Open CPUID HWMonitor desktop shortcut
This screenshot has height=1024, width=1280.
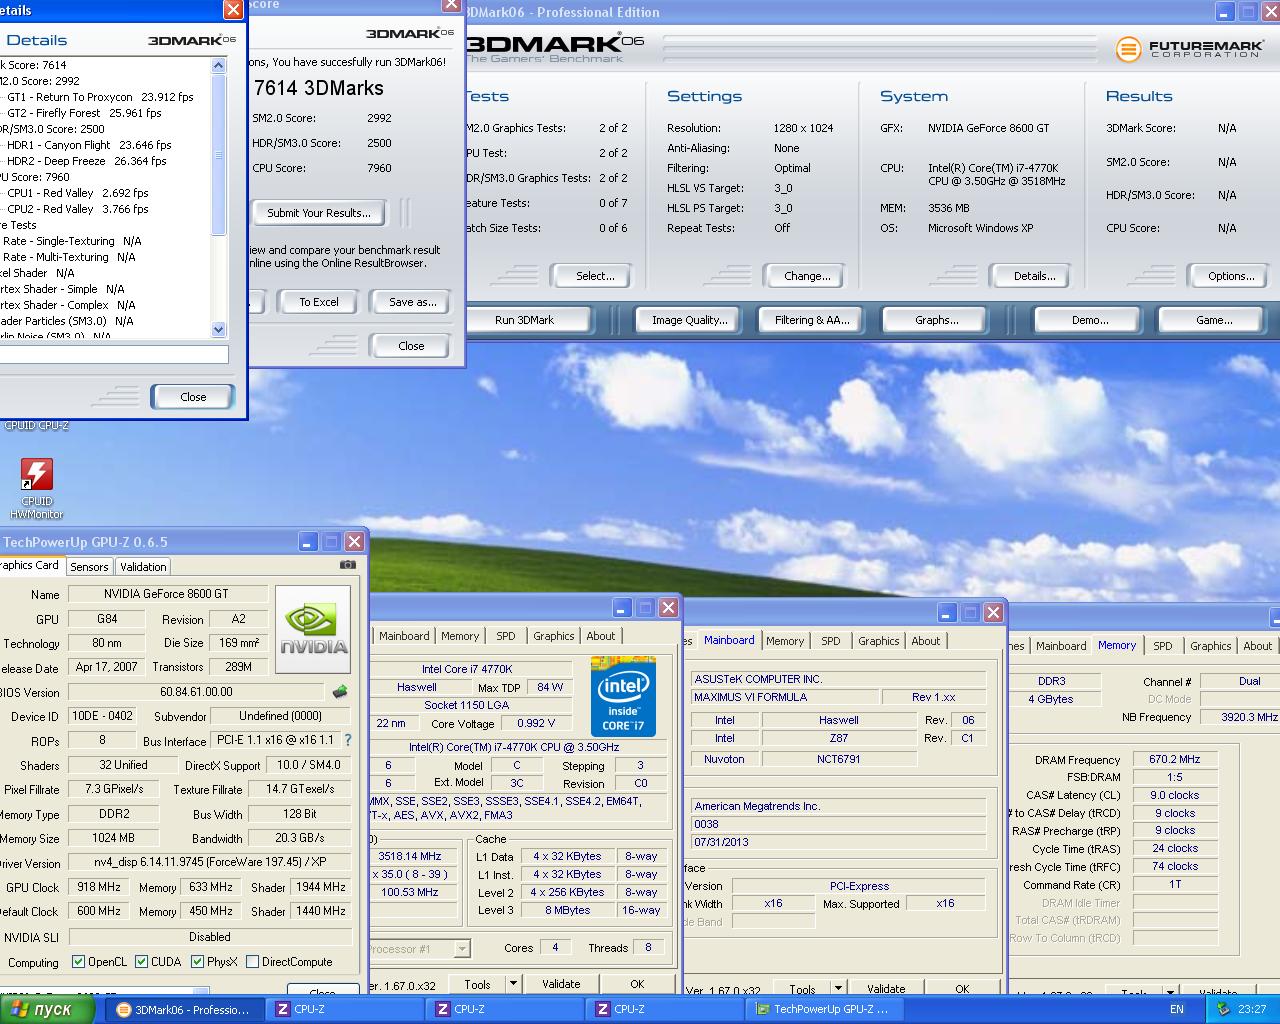tap(37, 488)
